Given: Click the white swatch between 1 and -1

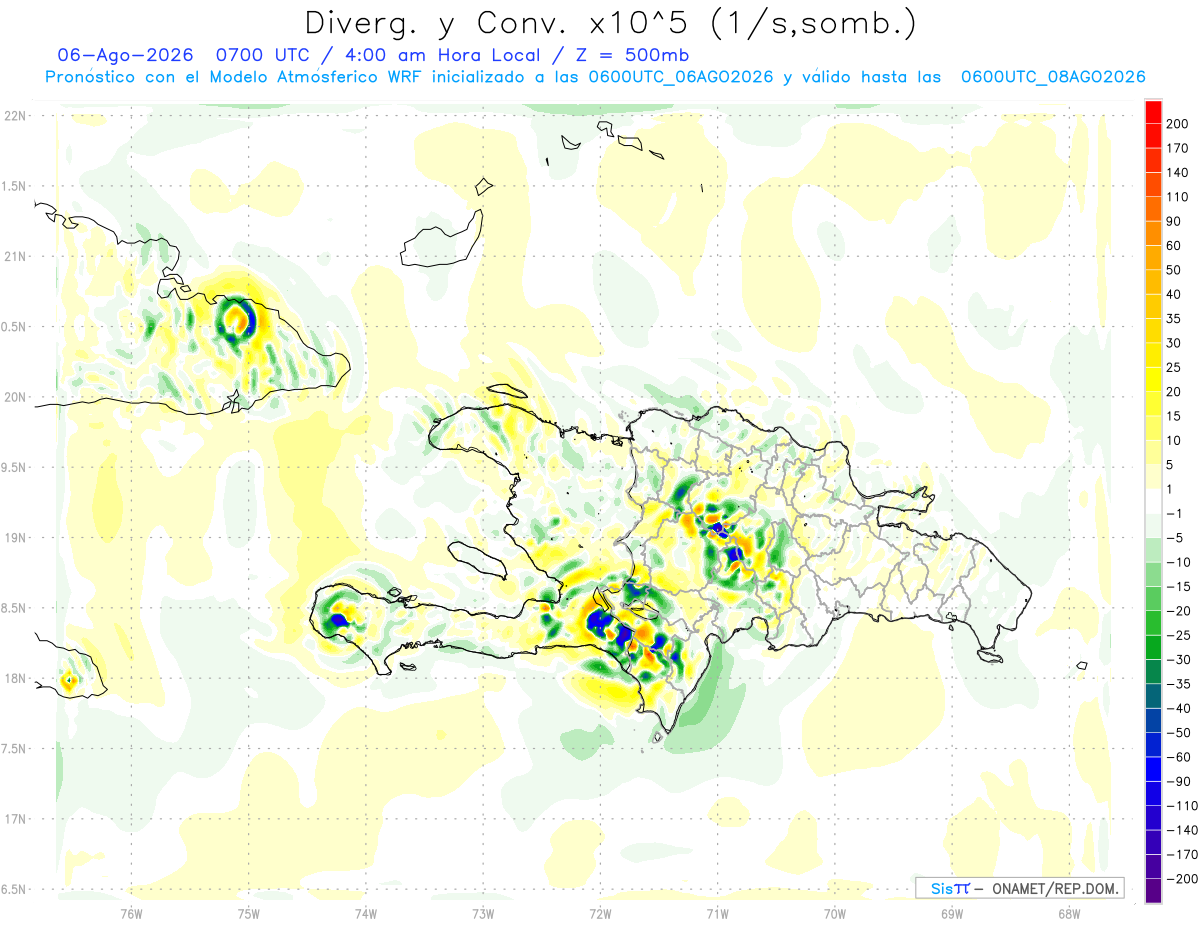Looking at the screenshot, I should point(1153,502).
